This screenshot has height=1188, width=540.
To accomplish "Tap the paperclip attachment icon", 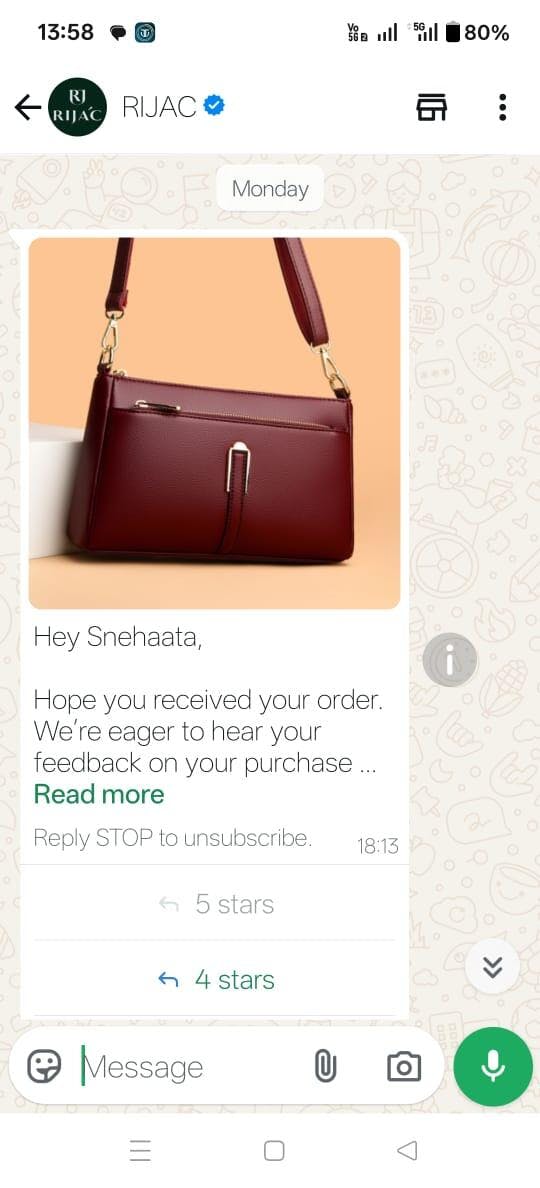I will coord(325,1067).
